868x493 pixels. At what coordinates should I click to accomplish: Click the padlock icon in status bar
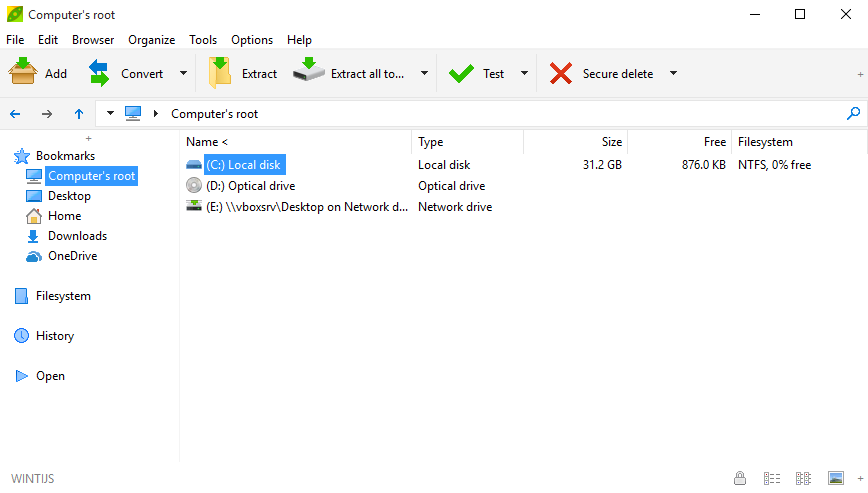[x=740, y=478]
